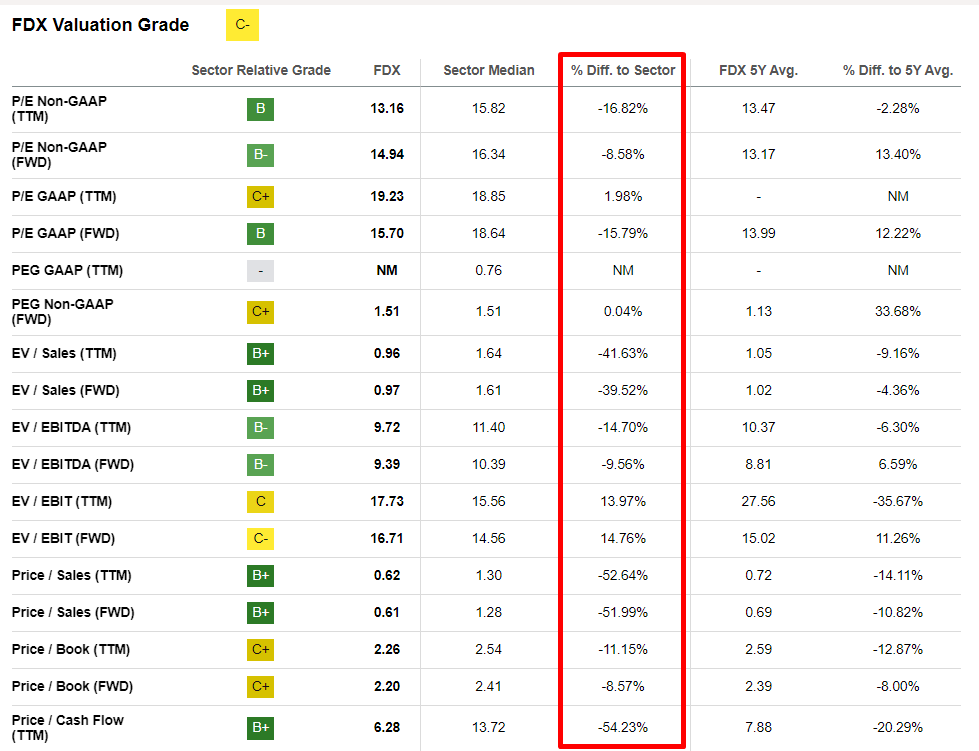Click the B+ grade badge for EV / Sales (TTM)

pyautogui.click(x=260, y=353)
